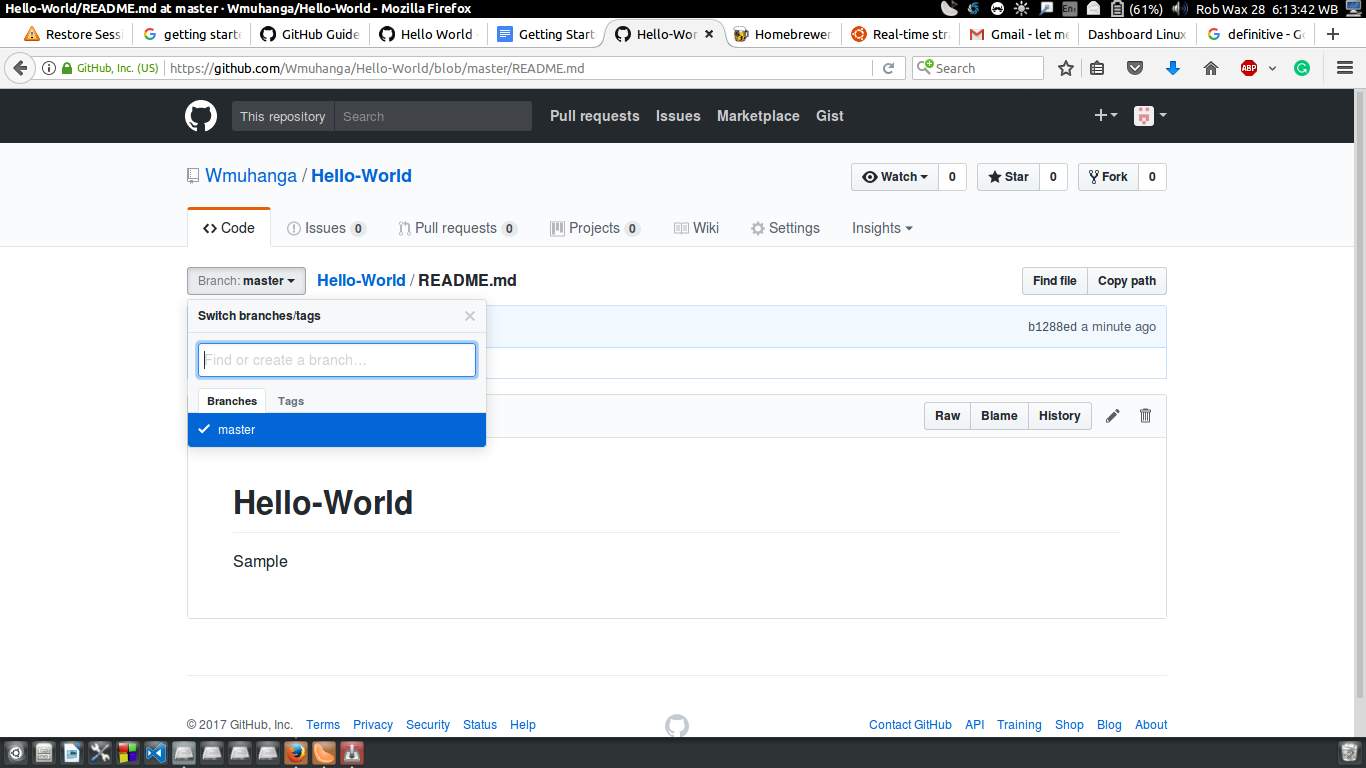
Task: Save the page to Pocket
Action: (1134, 68)
